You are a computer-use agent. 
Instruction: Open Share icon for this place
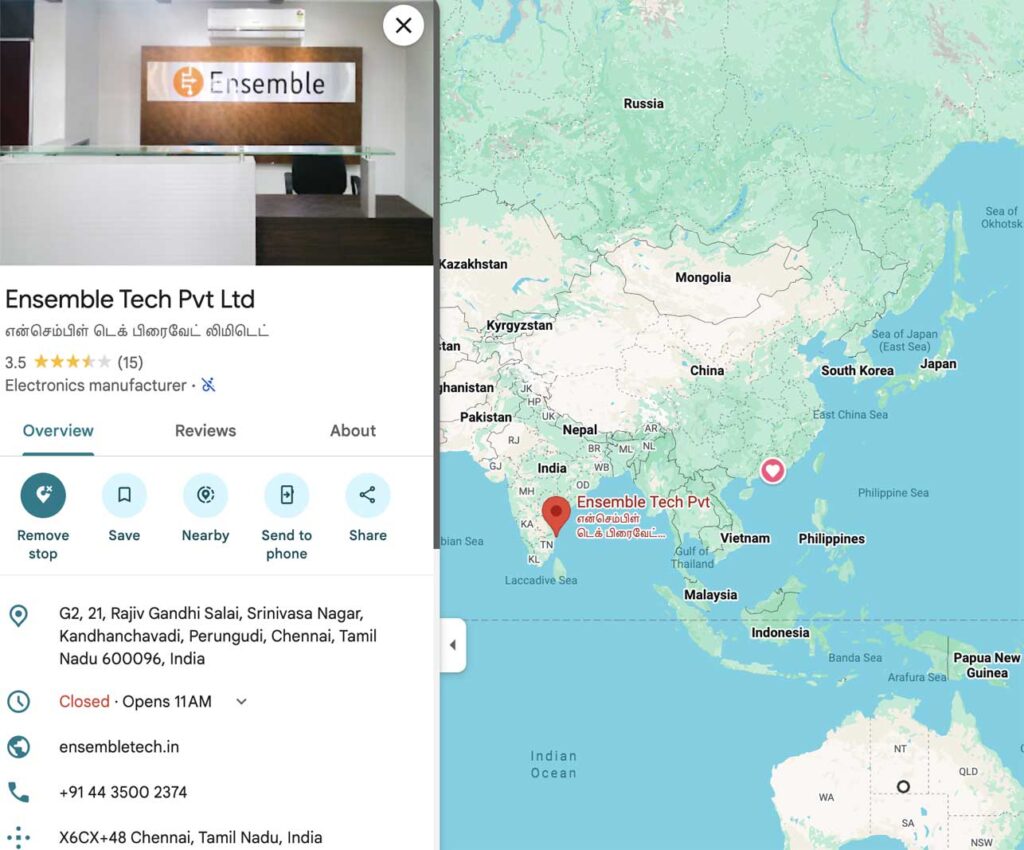(368, 495)
